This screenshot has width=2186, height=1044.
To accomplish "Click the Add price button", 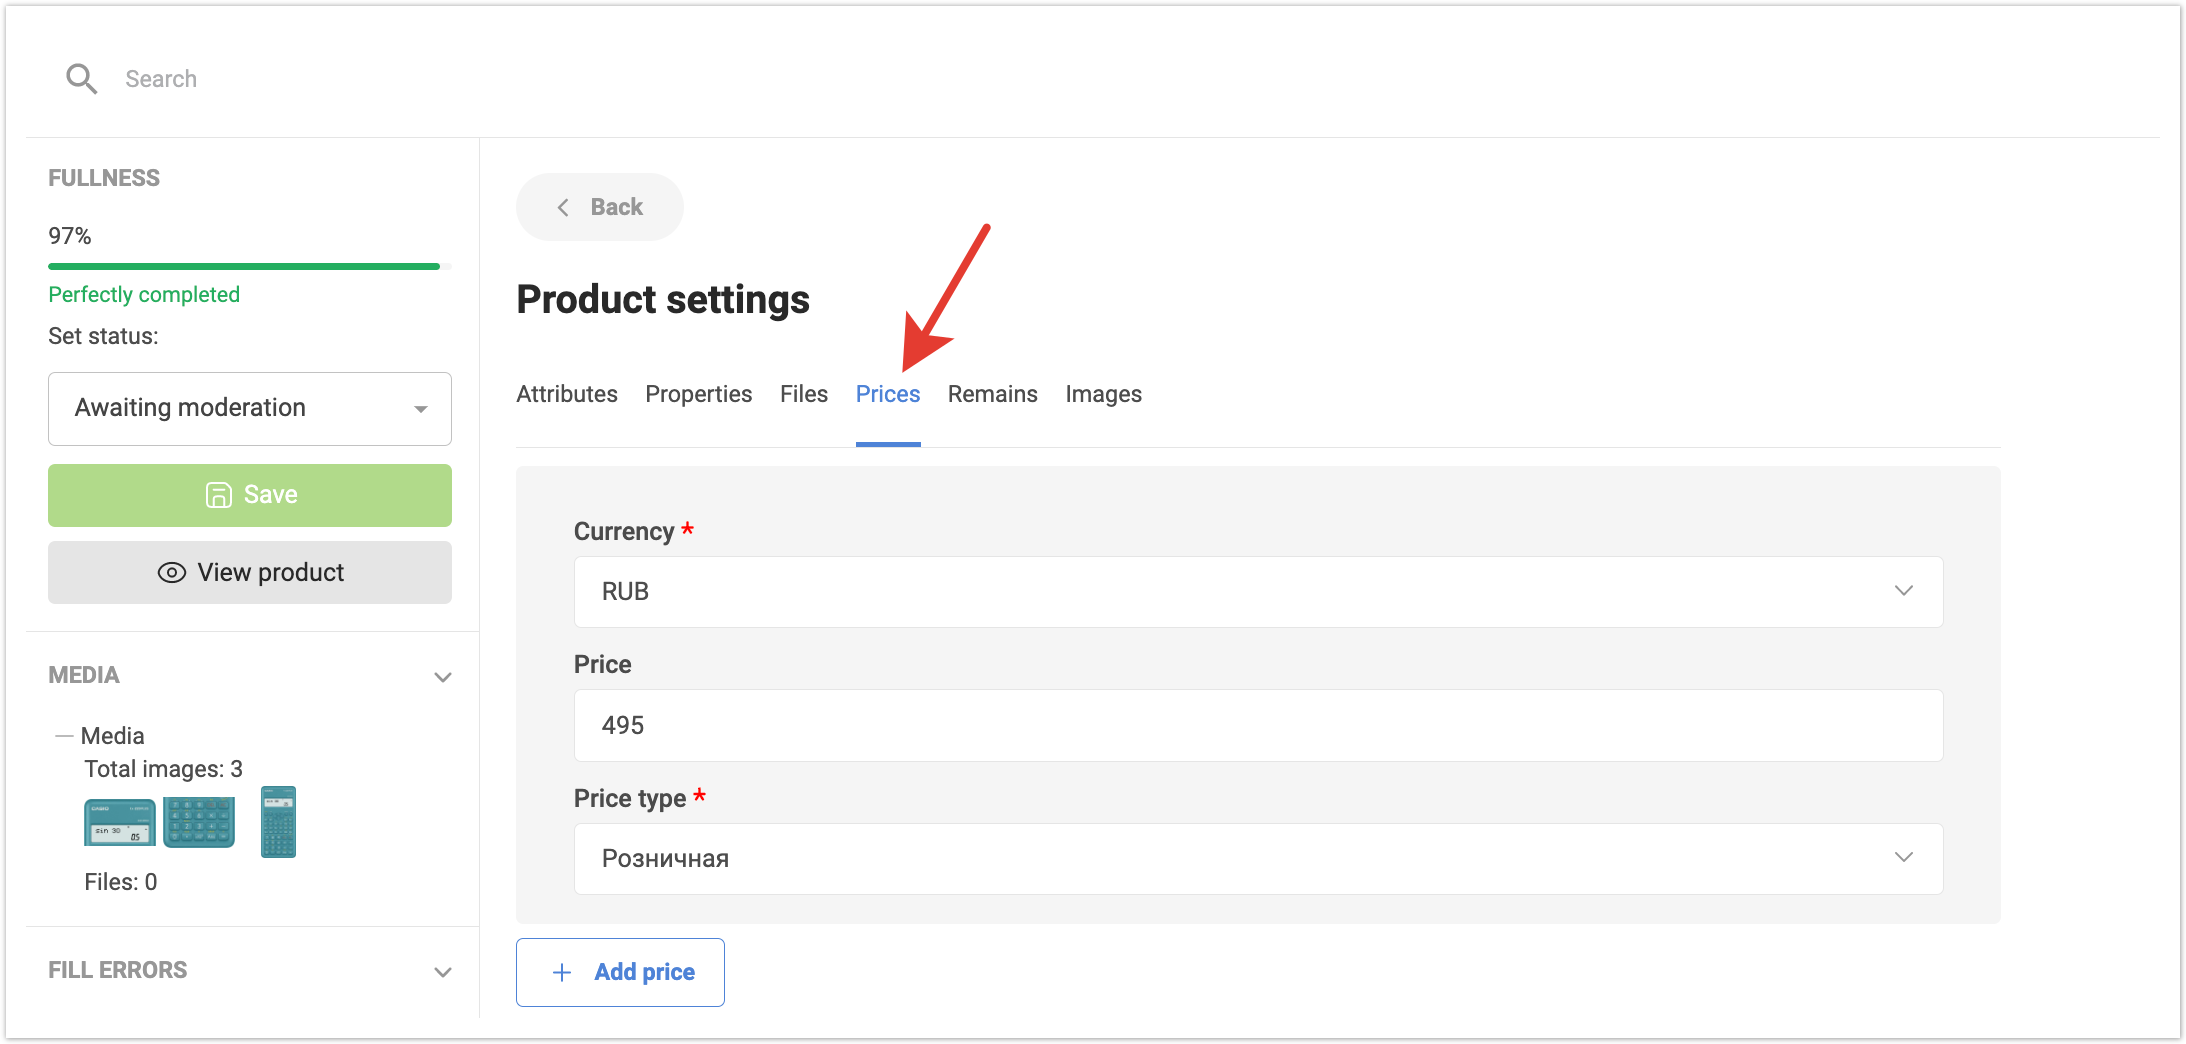I will [620, 972].
